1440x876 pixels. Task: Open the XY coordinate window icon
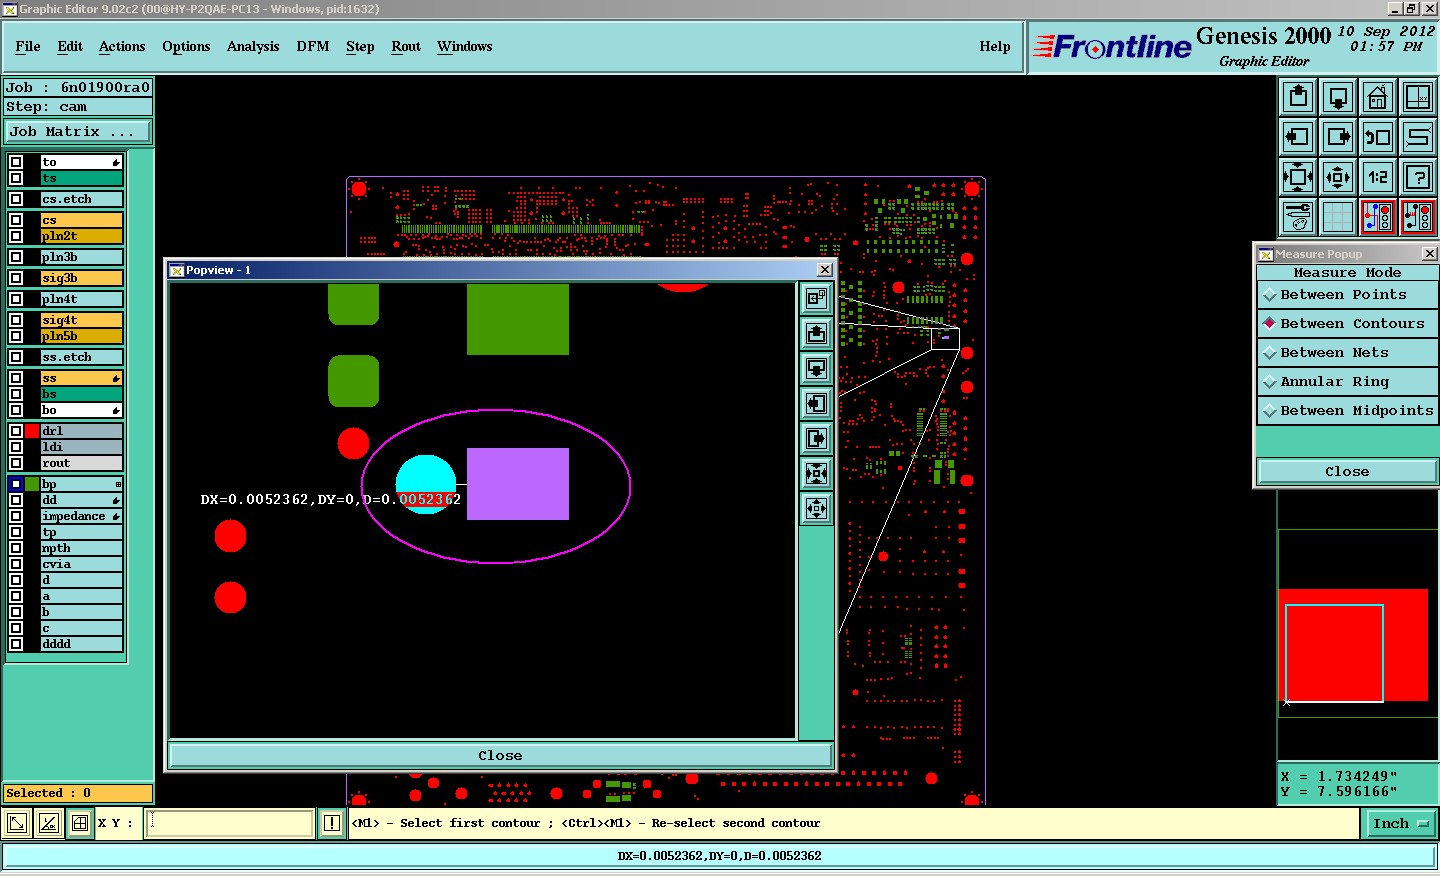tap(1418, 97)
